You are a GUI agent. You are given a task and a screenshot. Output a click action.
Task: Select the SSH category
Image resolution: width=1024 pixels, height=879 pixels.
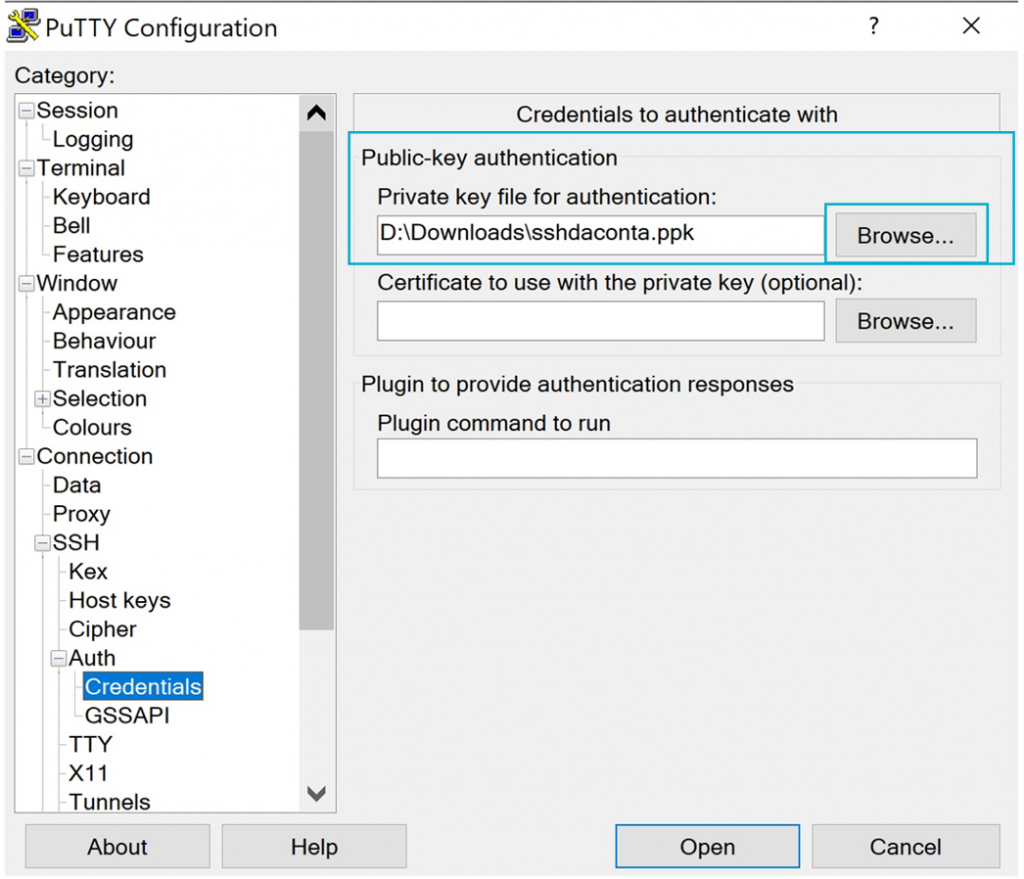pyautogui.click(x=76, y=543)
